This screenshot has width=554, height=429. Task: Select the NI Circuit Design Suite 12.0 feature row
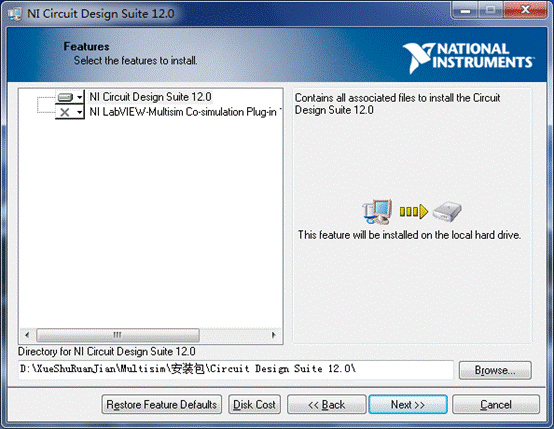(x=150, y=97)
